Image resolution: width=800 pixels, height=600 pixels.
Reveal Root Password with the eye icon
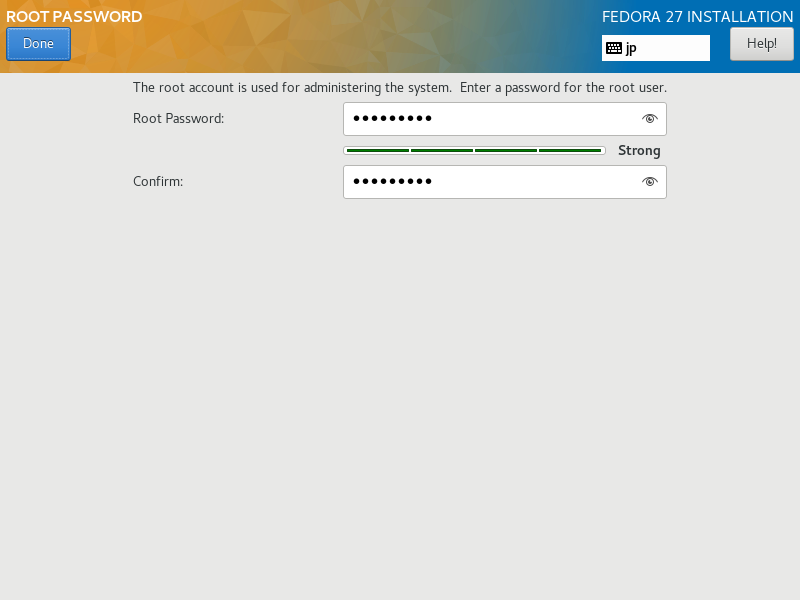(x=649, y=119)
